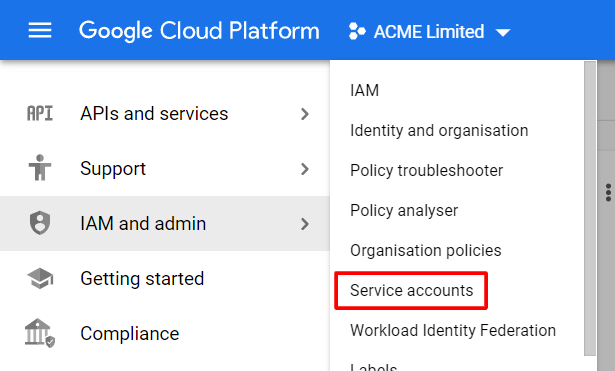The image size is (615, 371).
Task: Expand the IAM and admin submenu chevron
Action: (x=305, y=224)
